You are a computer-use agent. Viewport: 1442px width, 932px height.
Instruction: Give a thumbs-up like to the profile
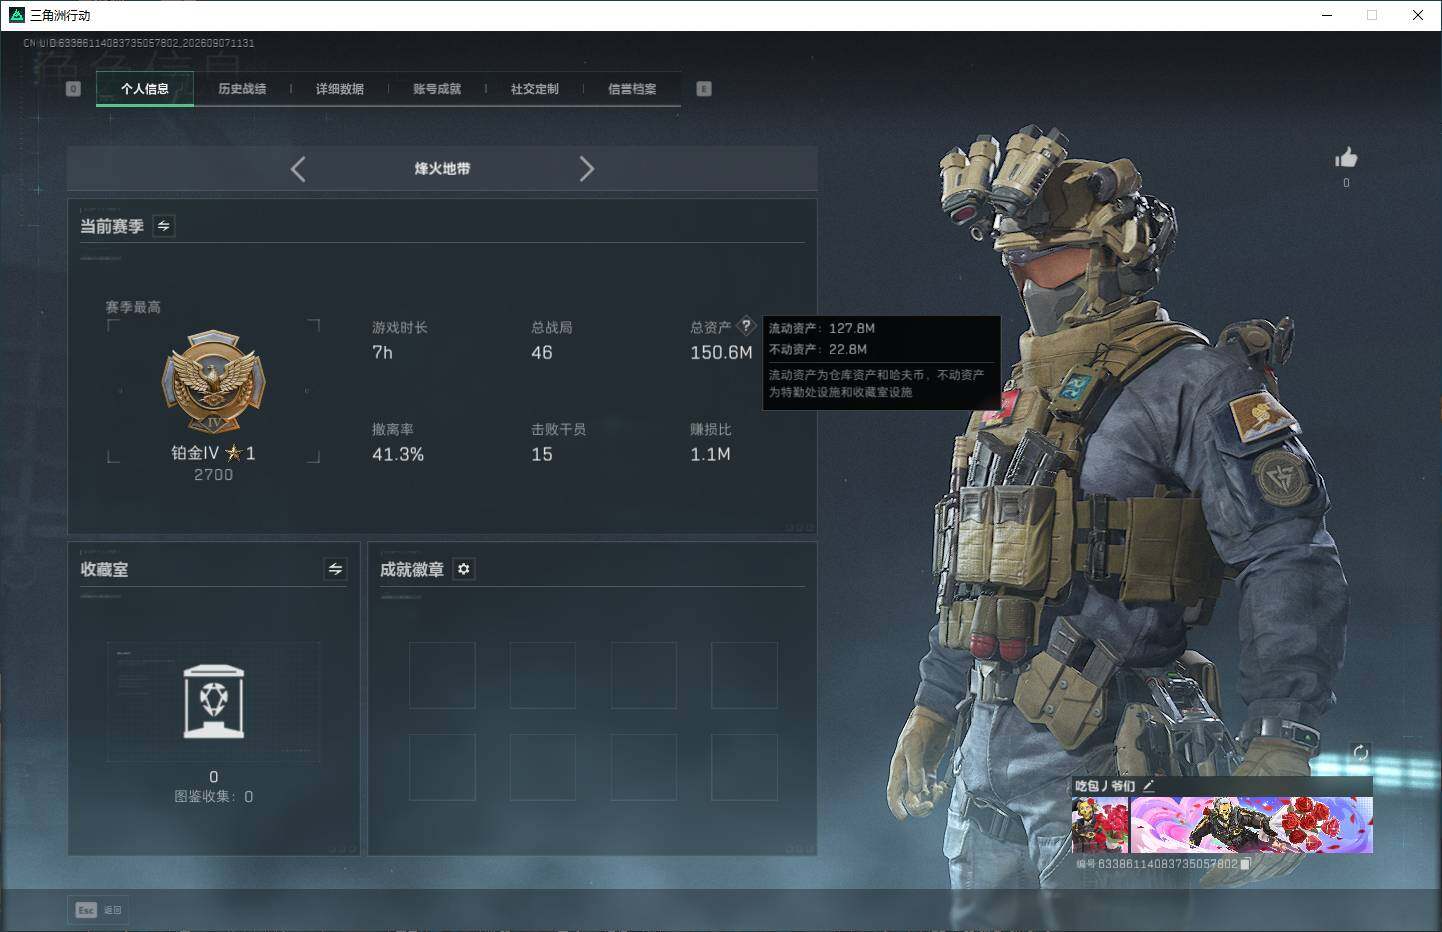[x=1346, y=158]
